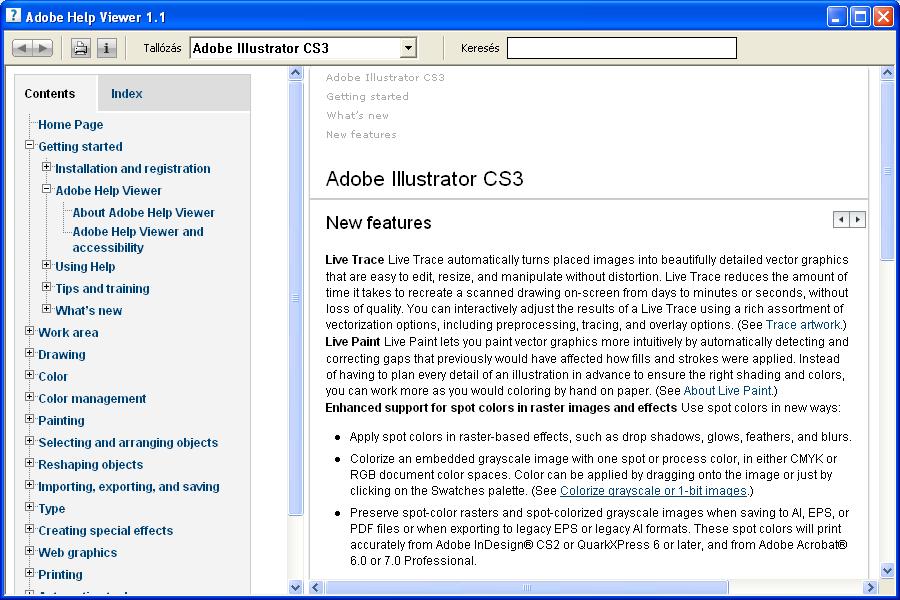Click horizontal scrollbar left arrow

tap(316, 587)
